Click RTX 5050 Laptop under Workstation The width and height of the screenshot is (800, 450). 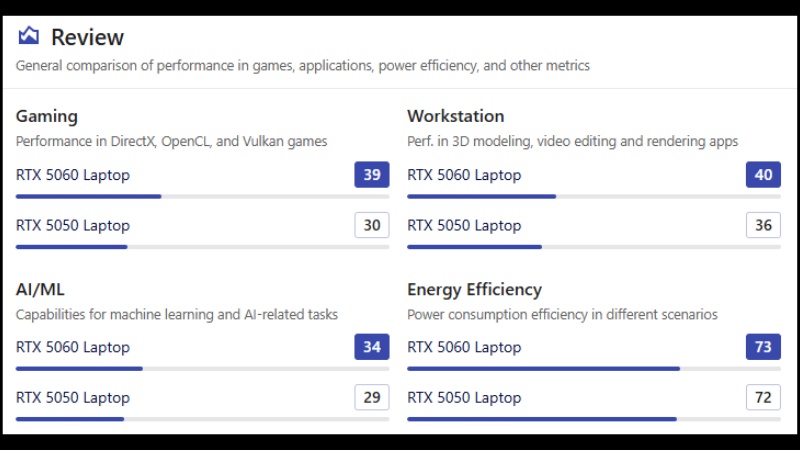(464, 225)
